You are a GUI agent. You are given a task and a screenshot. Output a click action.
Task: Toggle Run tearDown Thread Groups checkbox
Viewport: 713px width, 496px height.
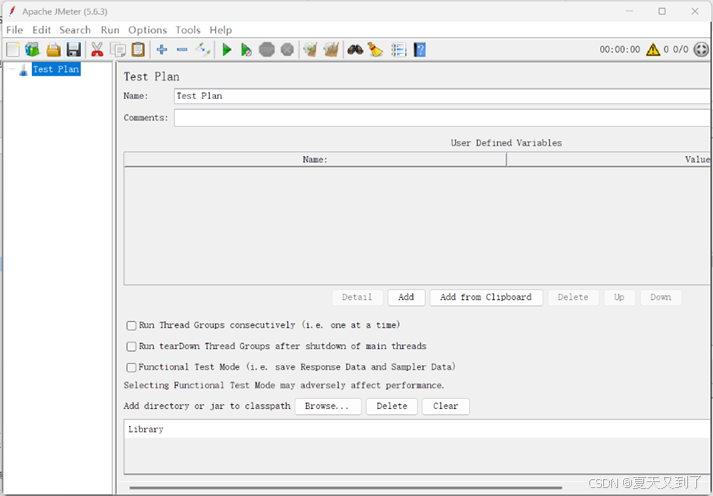coord(131,346)
